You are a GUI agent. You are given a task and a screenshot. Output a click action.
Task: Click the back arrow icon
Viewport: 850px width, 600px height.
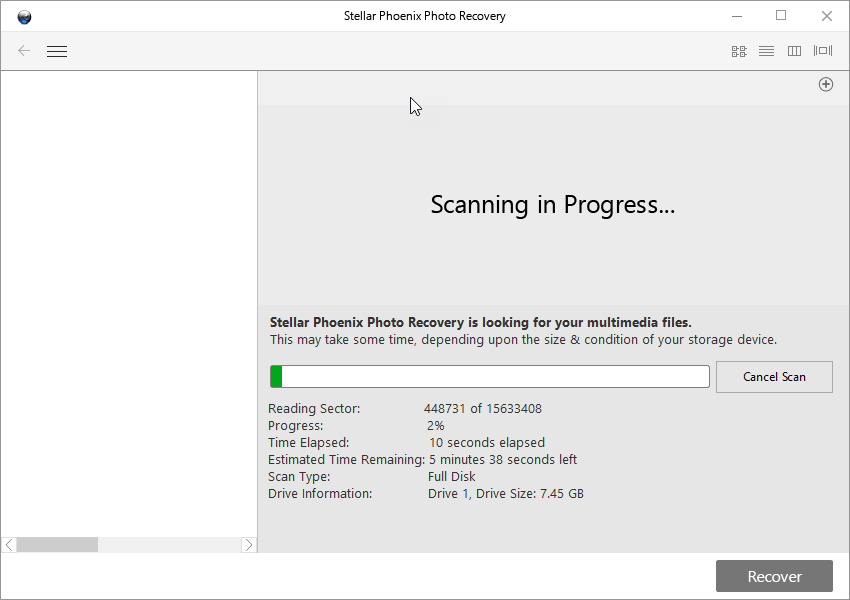pos(24,51)
